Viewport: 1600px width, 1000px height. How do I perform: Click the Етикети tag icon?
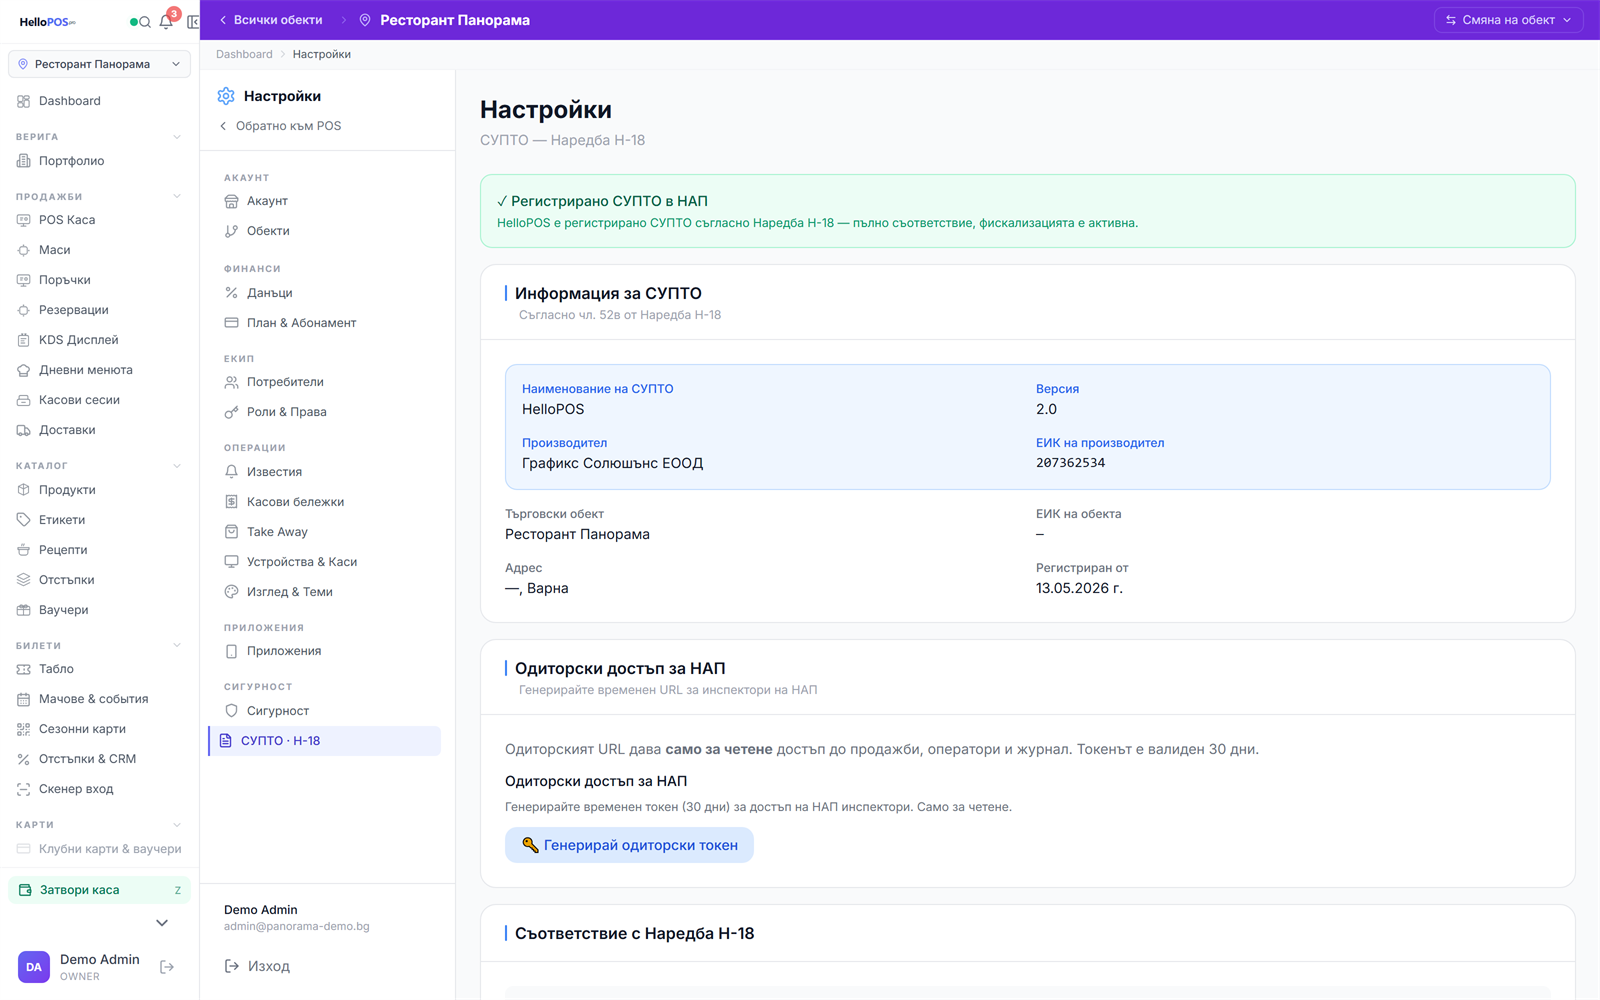[24, 520]
